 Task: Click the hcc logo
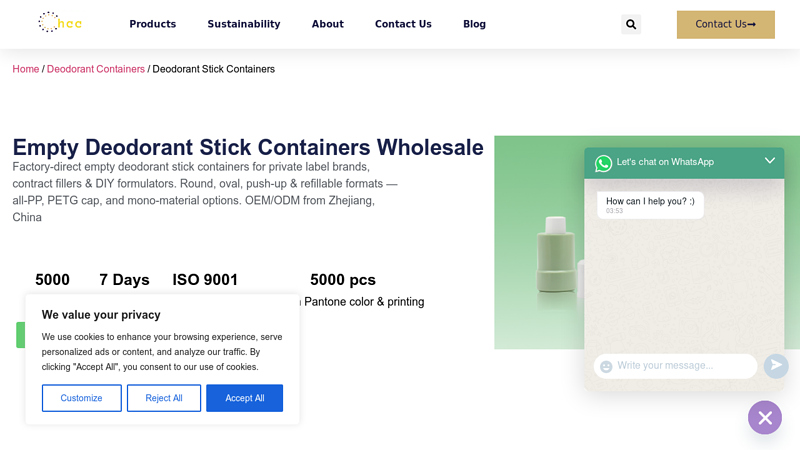pos(60,22)
